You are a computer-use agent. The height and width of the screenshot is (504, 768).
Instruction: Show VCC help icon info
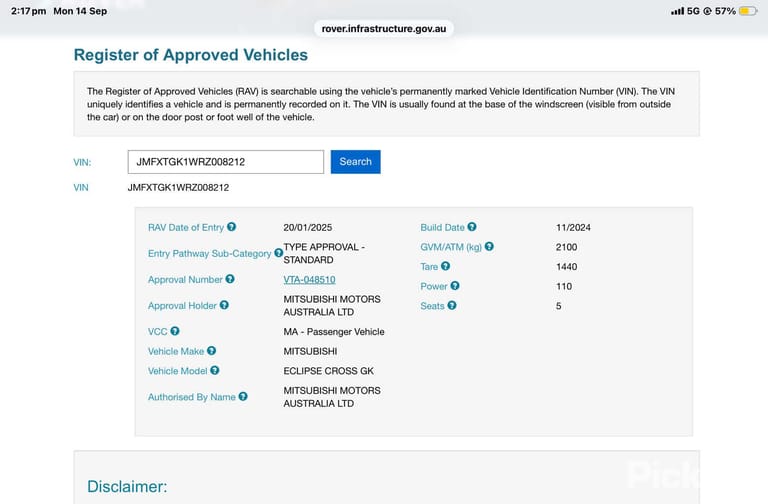(175, 331)
